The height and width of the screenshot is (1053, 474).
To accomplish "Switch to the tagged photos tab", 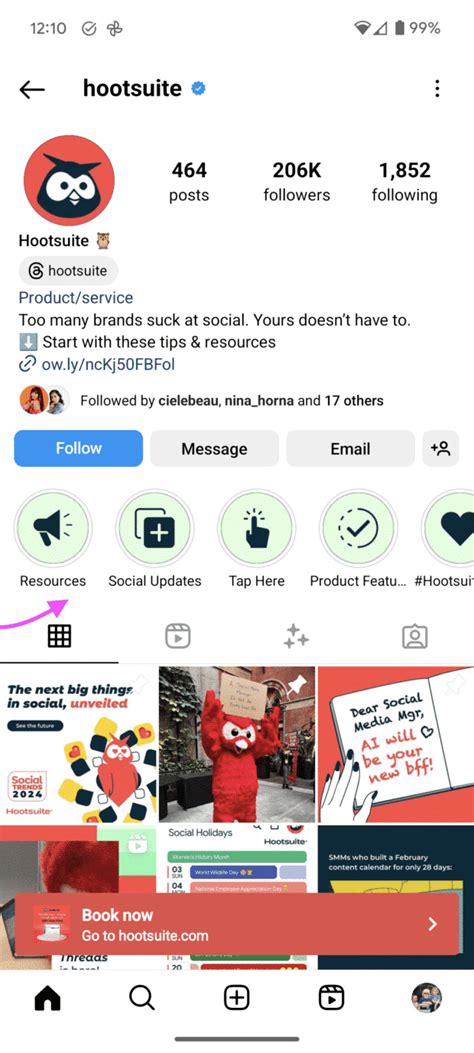I will coord(415,635).
